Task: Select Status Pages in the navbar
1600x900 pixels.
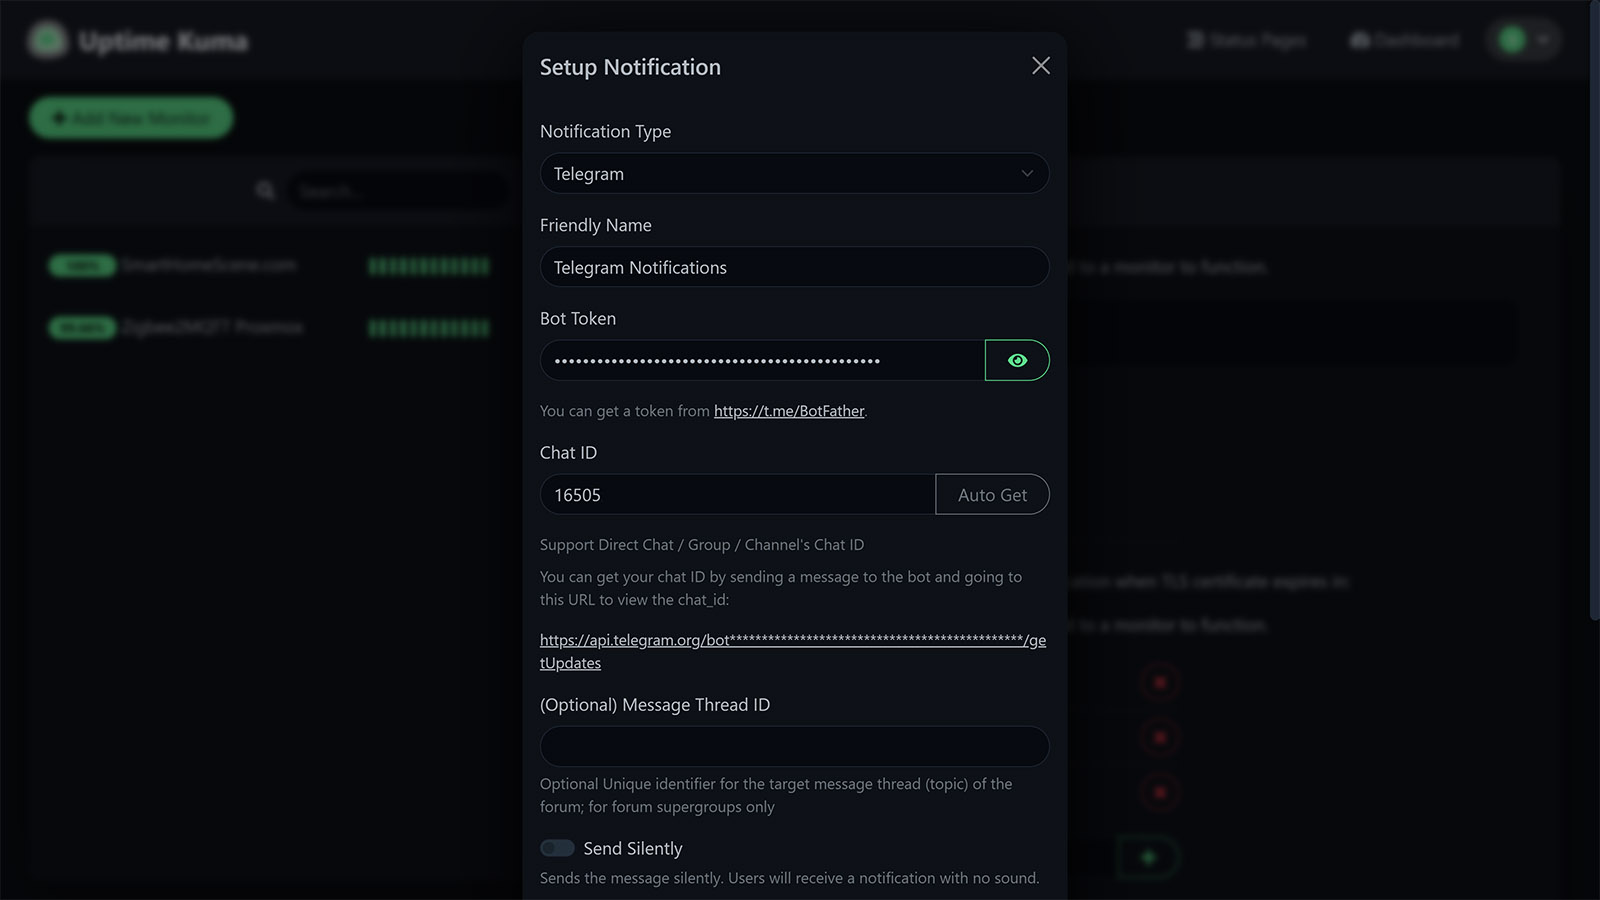Action: [x=1247, y=40]
